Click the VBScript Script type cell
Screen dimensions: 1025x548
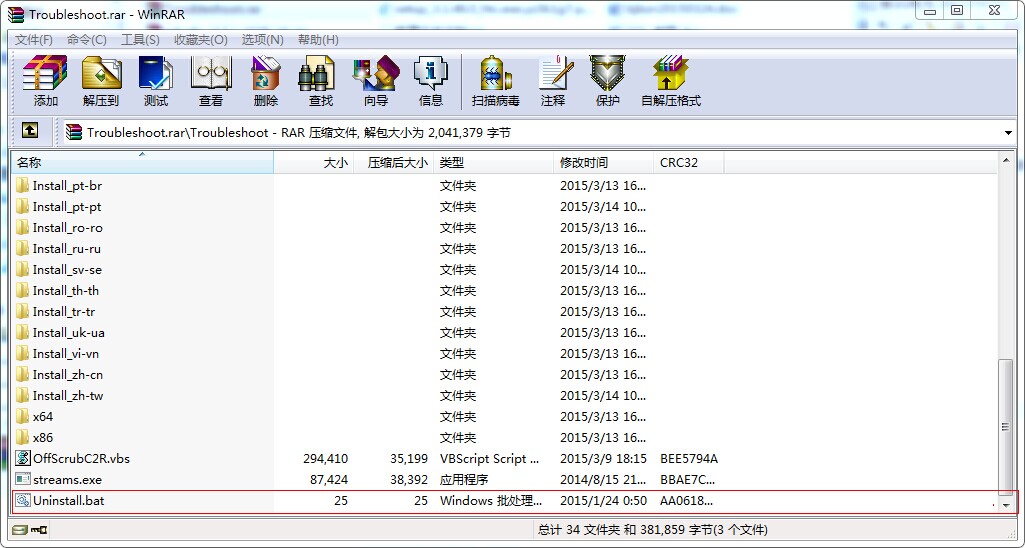coord(490,458)
